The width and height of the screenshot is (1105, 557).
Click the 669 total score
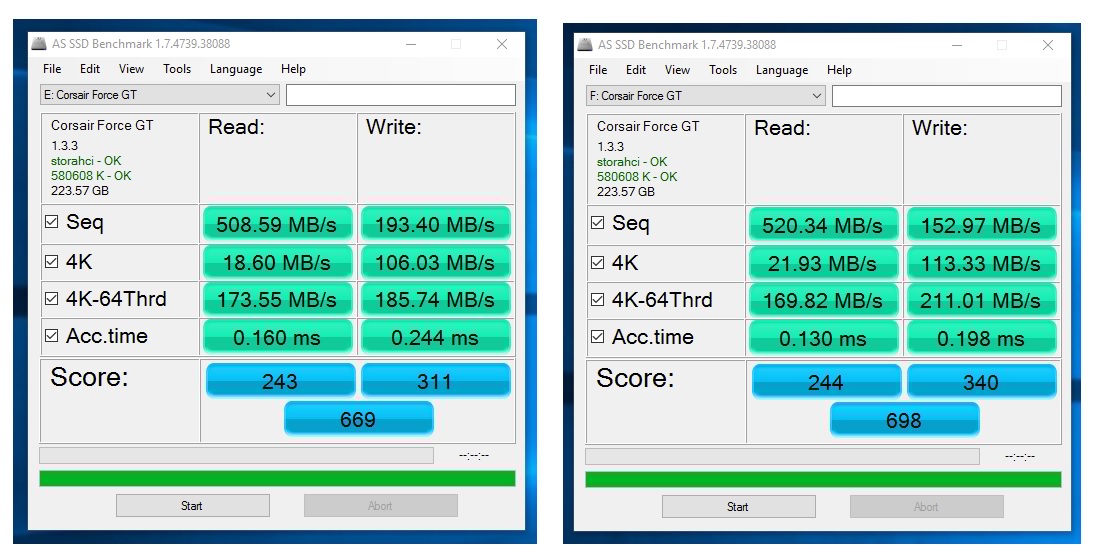click(x=359, y=419)
